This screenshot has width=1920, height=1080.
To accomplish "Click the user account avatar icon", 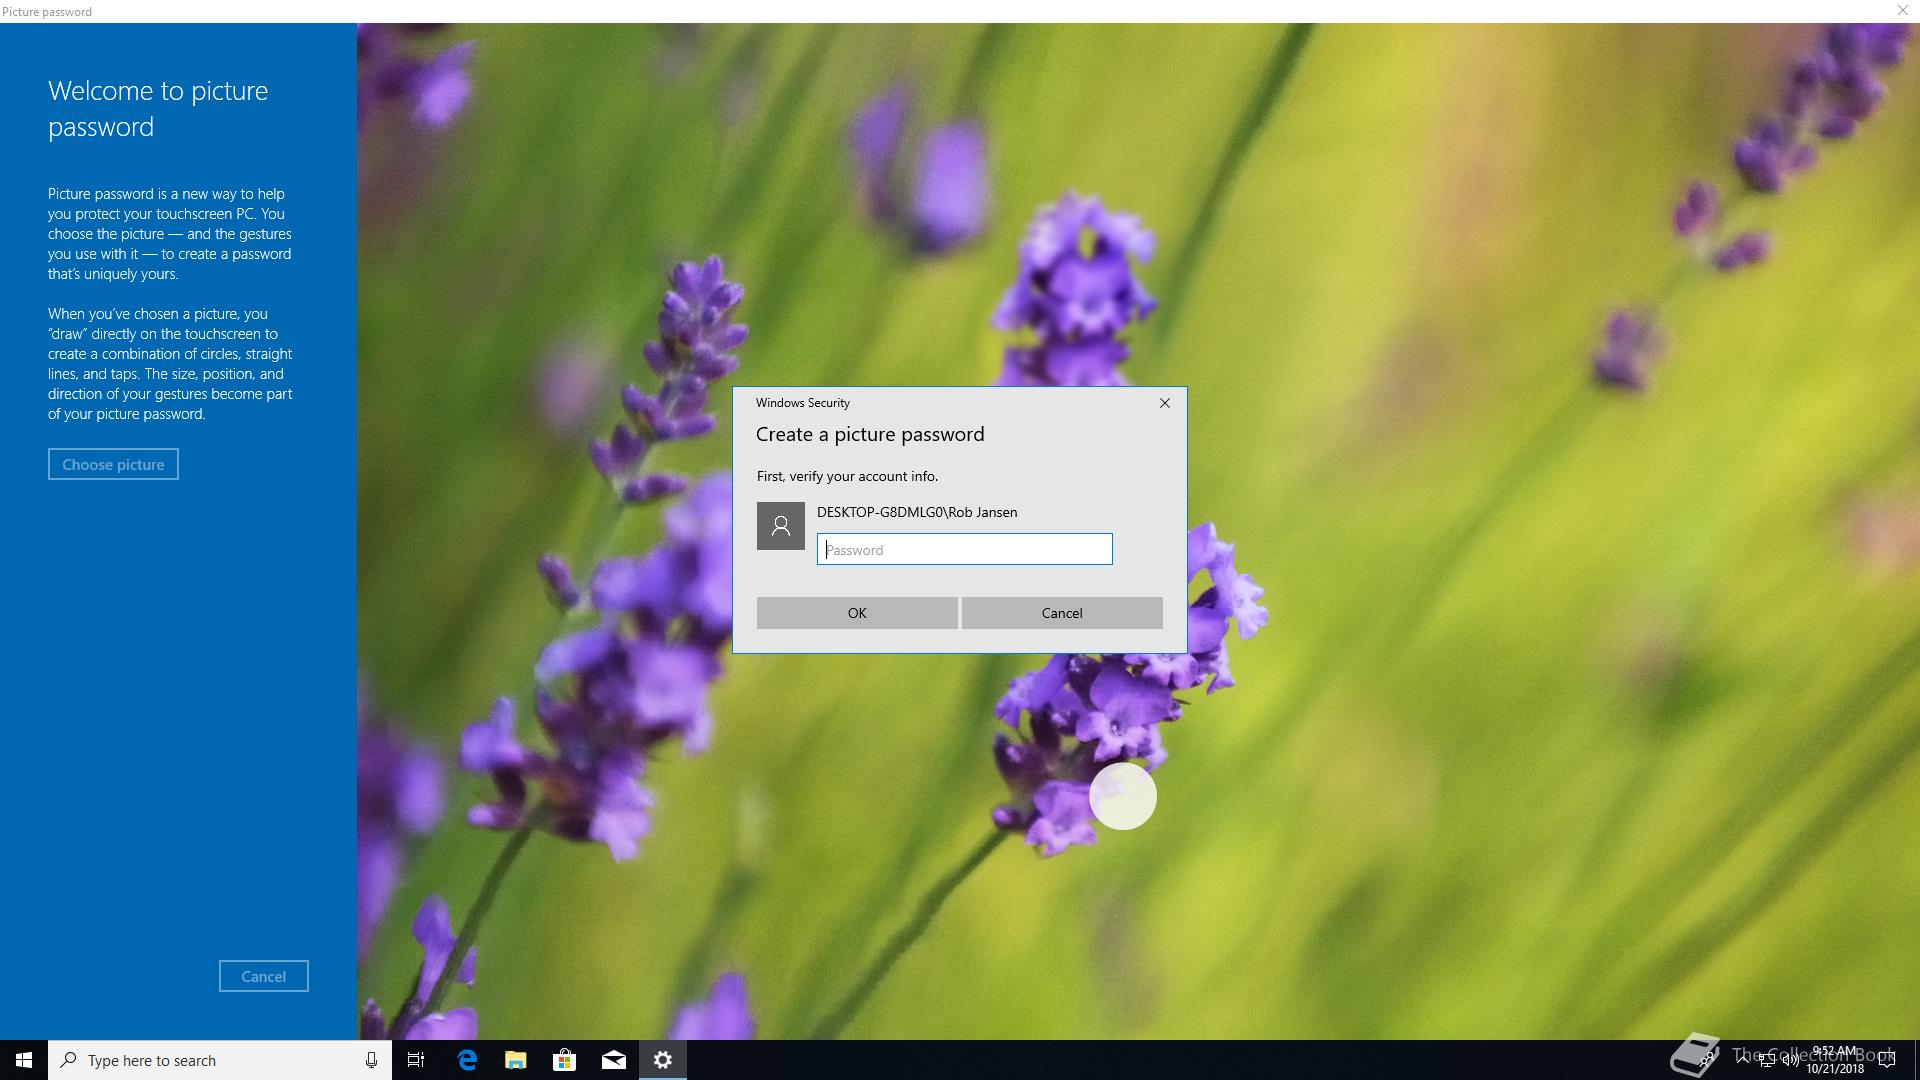I will tap(780, 526).
